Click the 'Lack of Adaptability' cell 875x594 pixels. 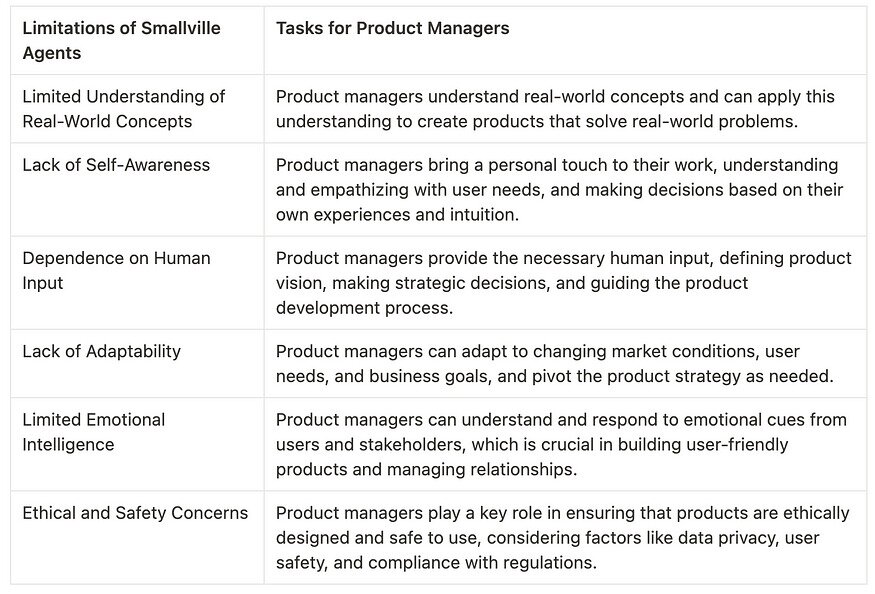102,351
